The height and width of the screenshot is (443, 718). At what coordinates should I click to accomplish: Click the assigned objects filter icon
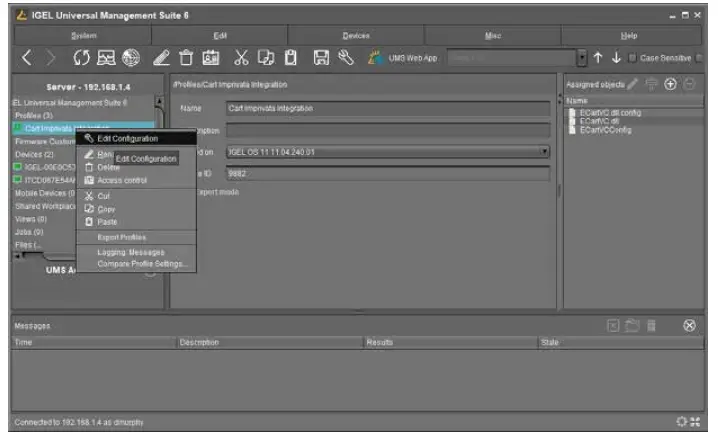[651, 84]
